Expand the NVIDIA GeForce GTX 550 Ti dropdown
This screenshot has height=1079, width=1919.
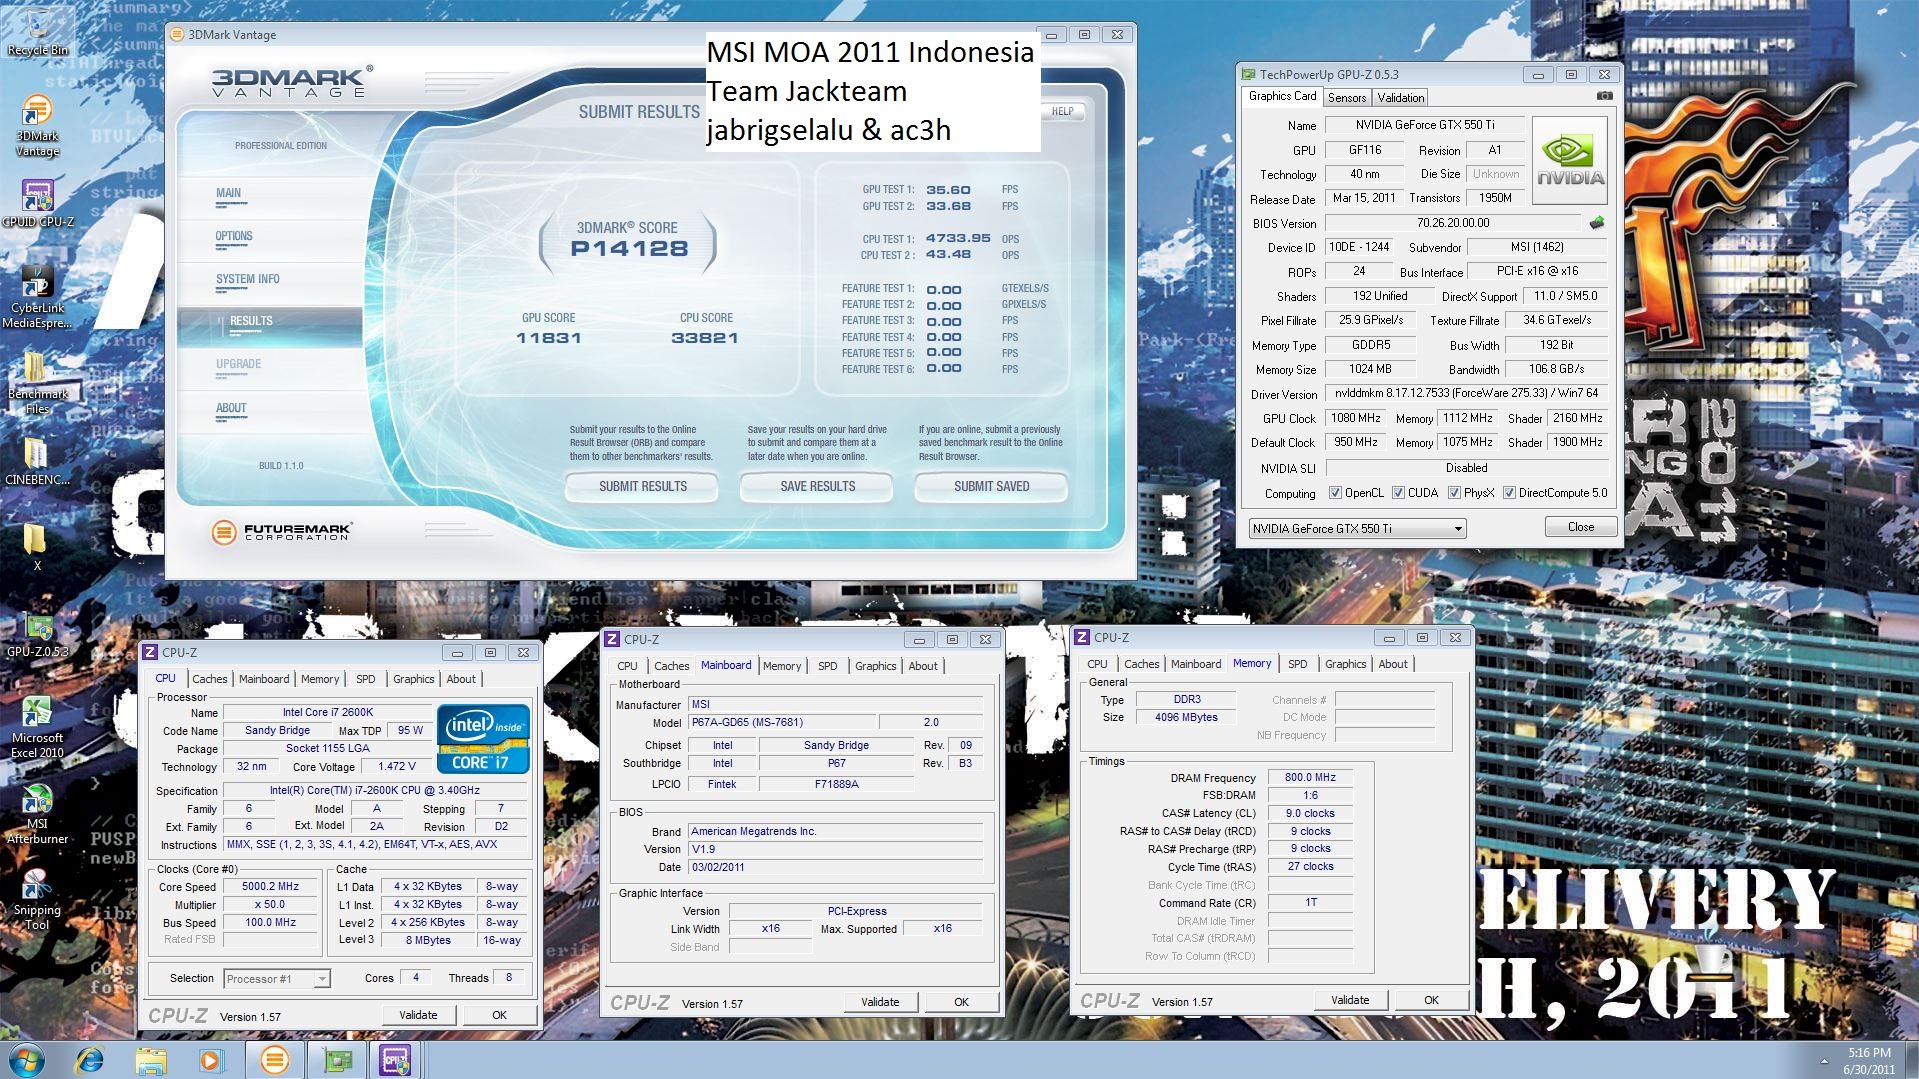(1457, 528)
